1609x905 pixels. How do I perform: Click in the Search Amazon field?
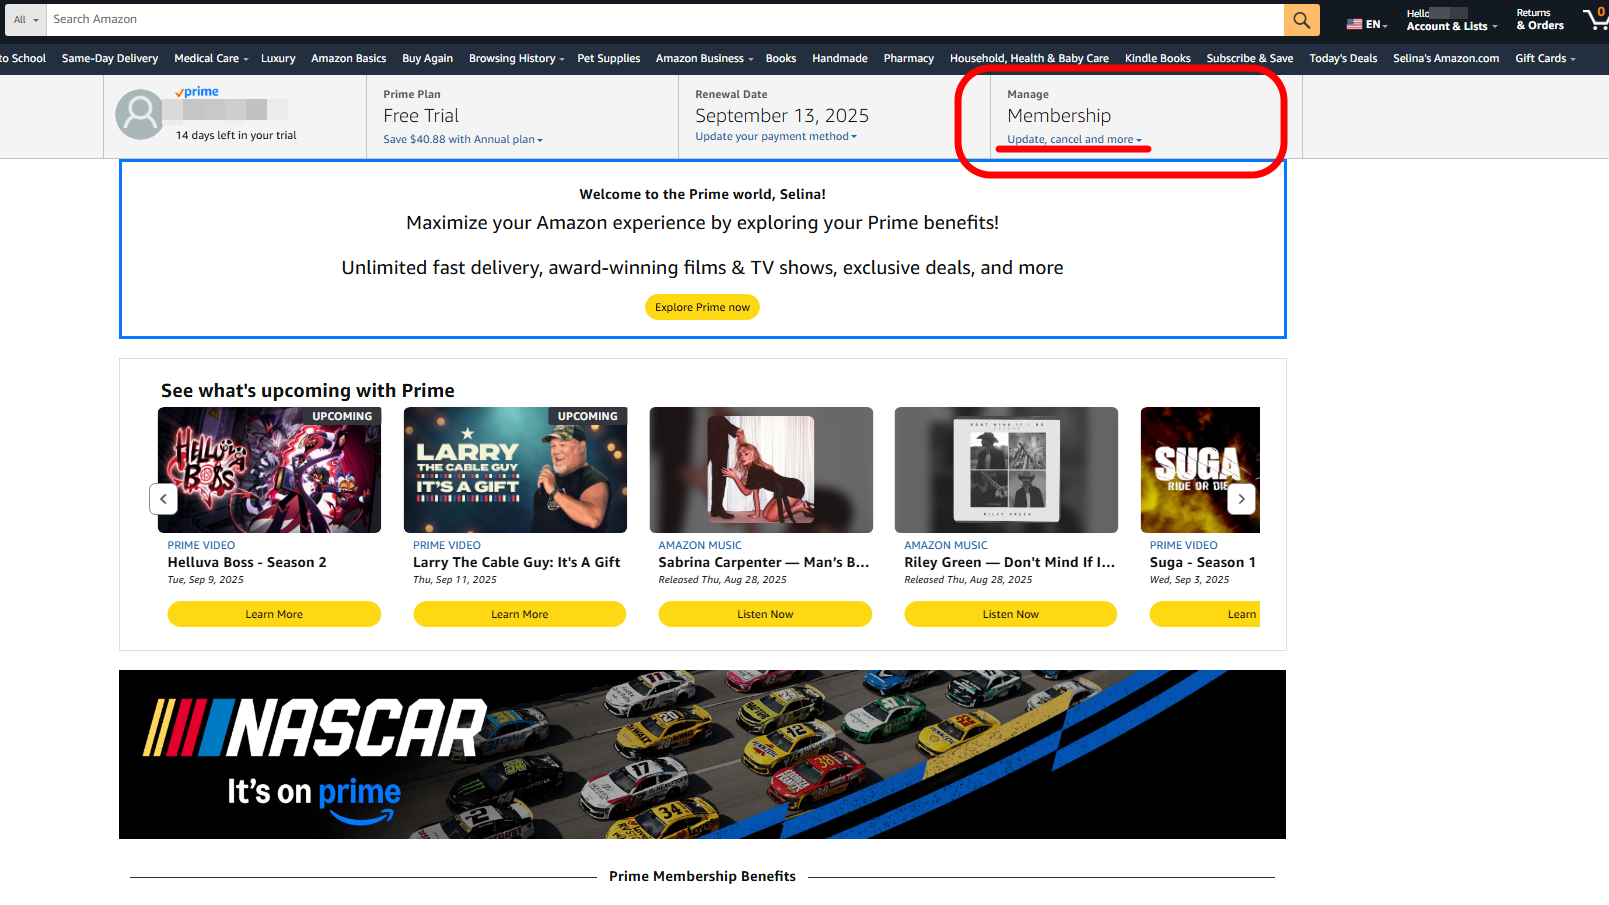665,20
